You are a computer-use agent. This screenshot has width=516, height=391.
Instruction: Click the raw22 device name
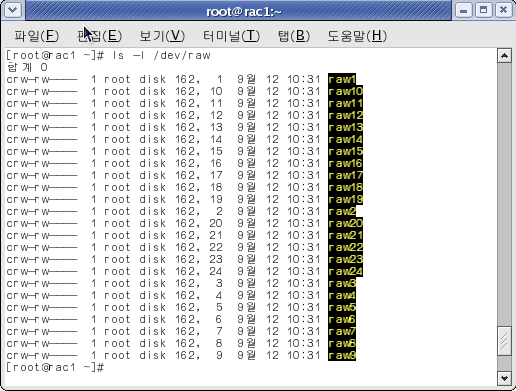(345, 247)
